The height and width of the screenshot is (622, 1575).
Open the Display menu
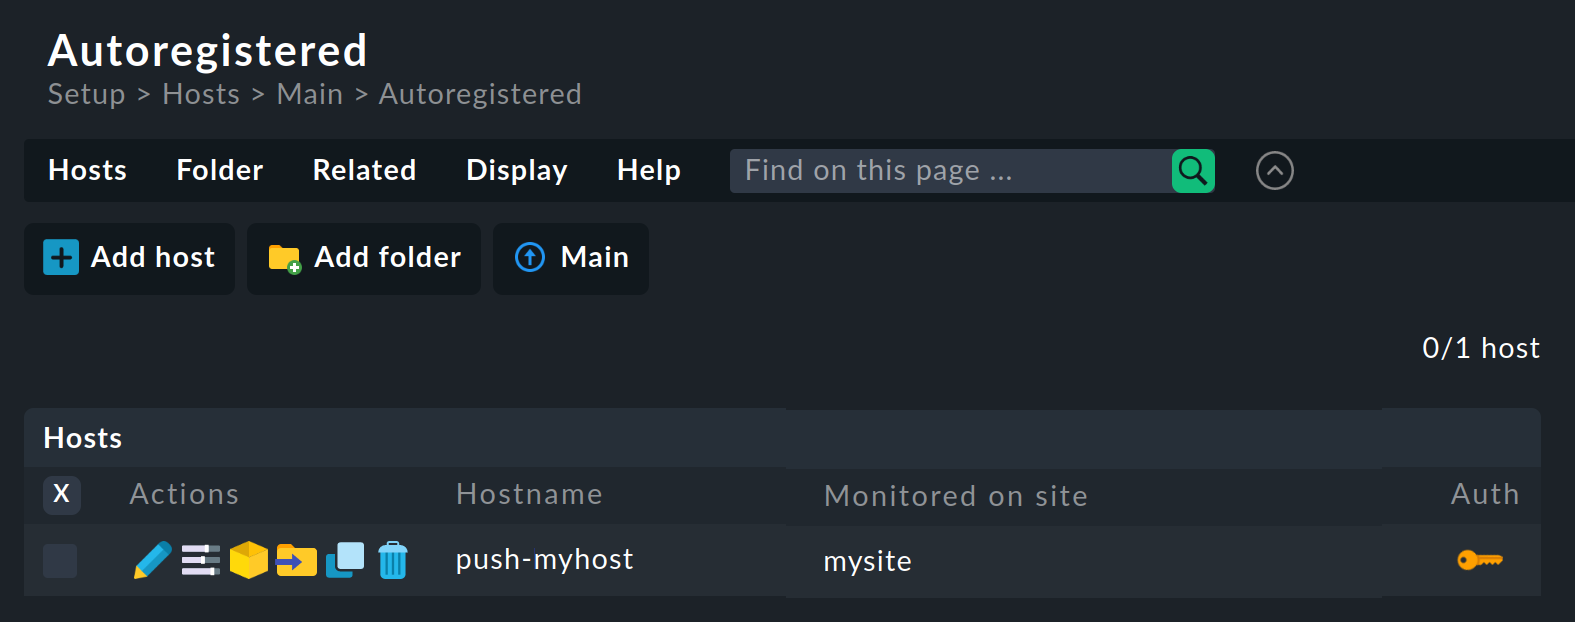(516, 170)
